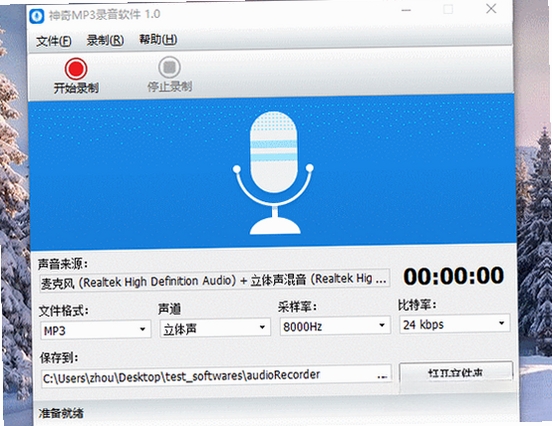552x426 pixels.
Task: Click the 开始录制 label
Action: tap(76, 88)
